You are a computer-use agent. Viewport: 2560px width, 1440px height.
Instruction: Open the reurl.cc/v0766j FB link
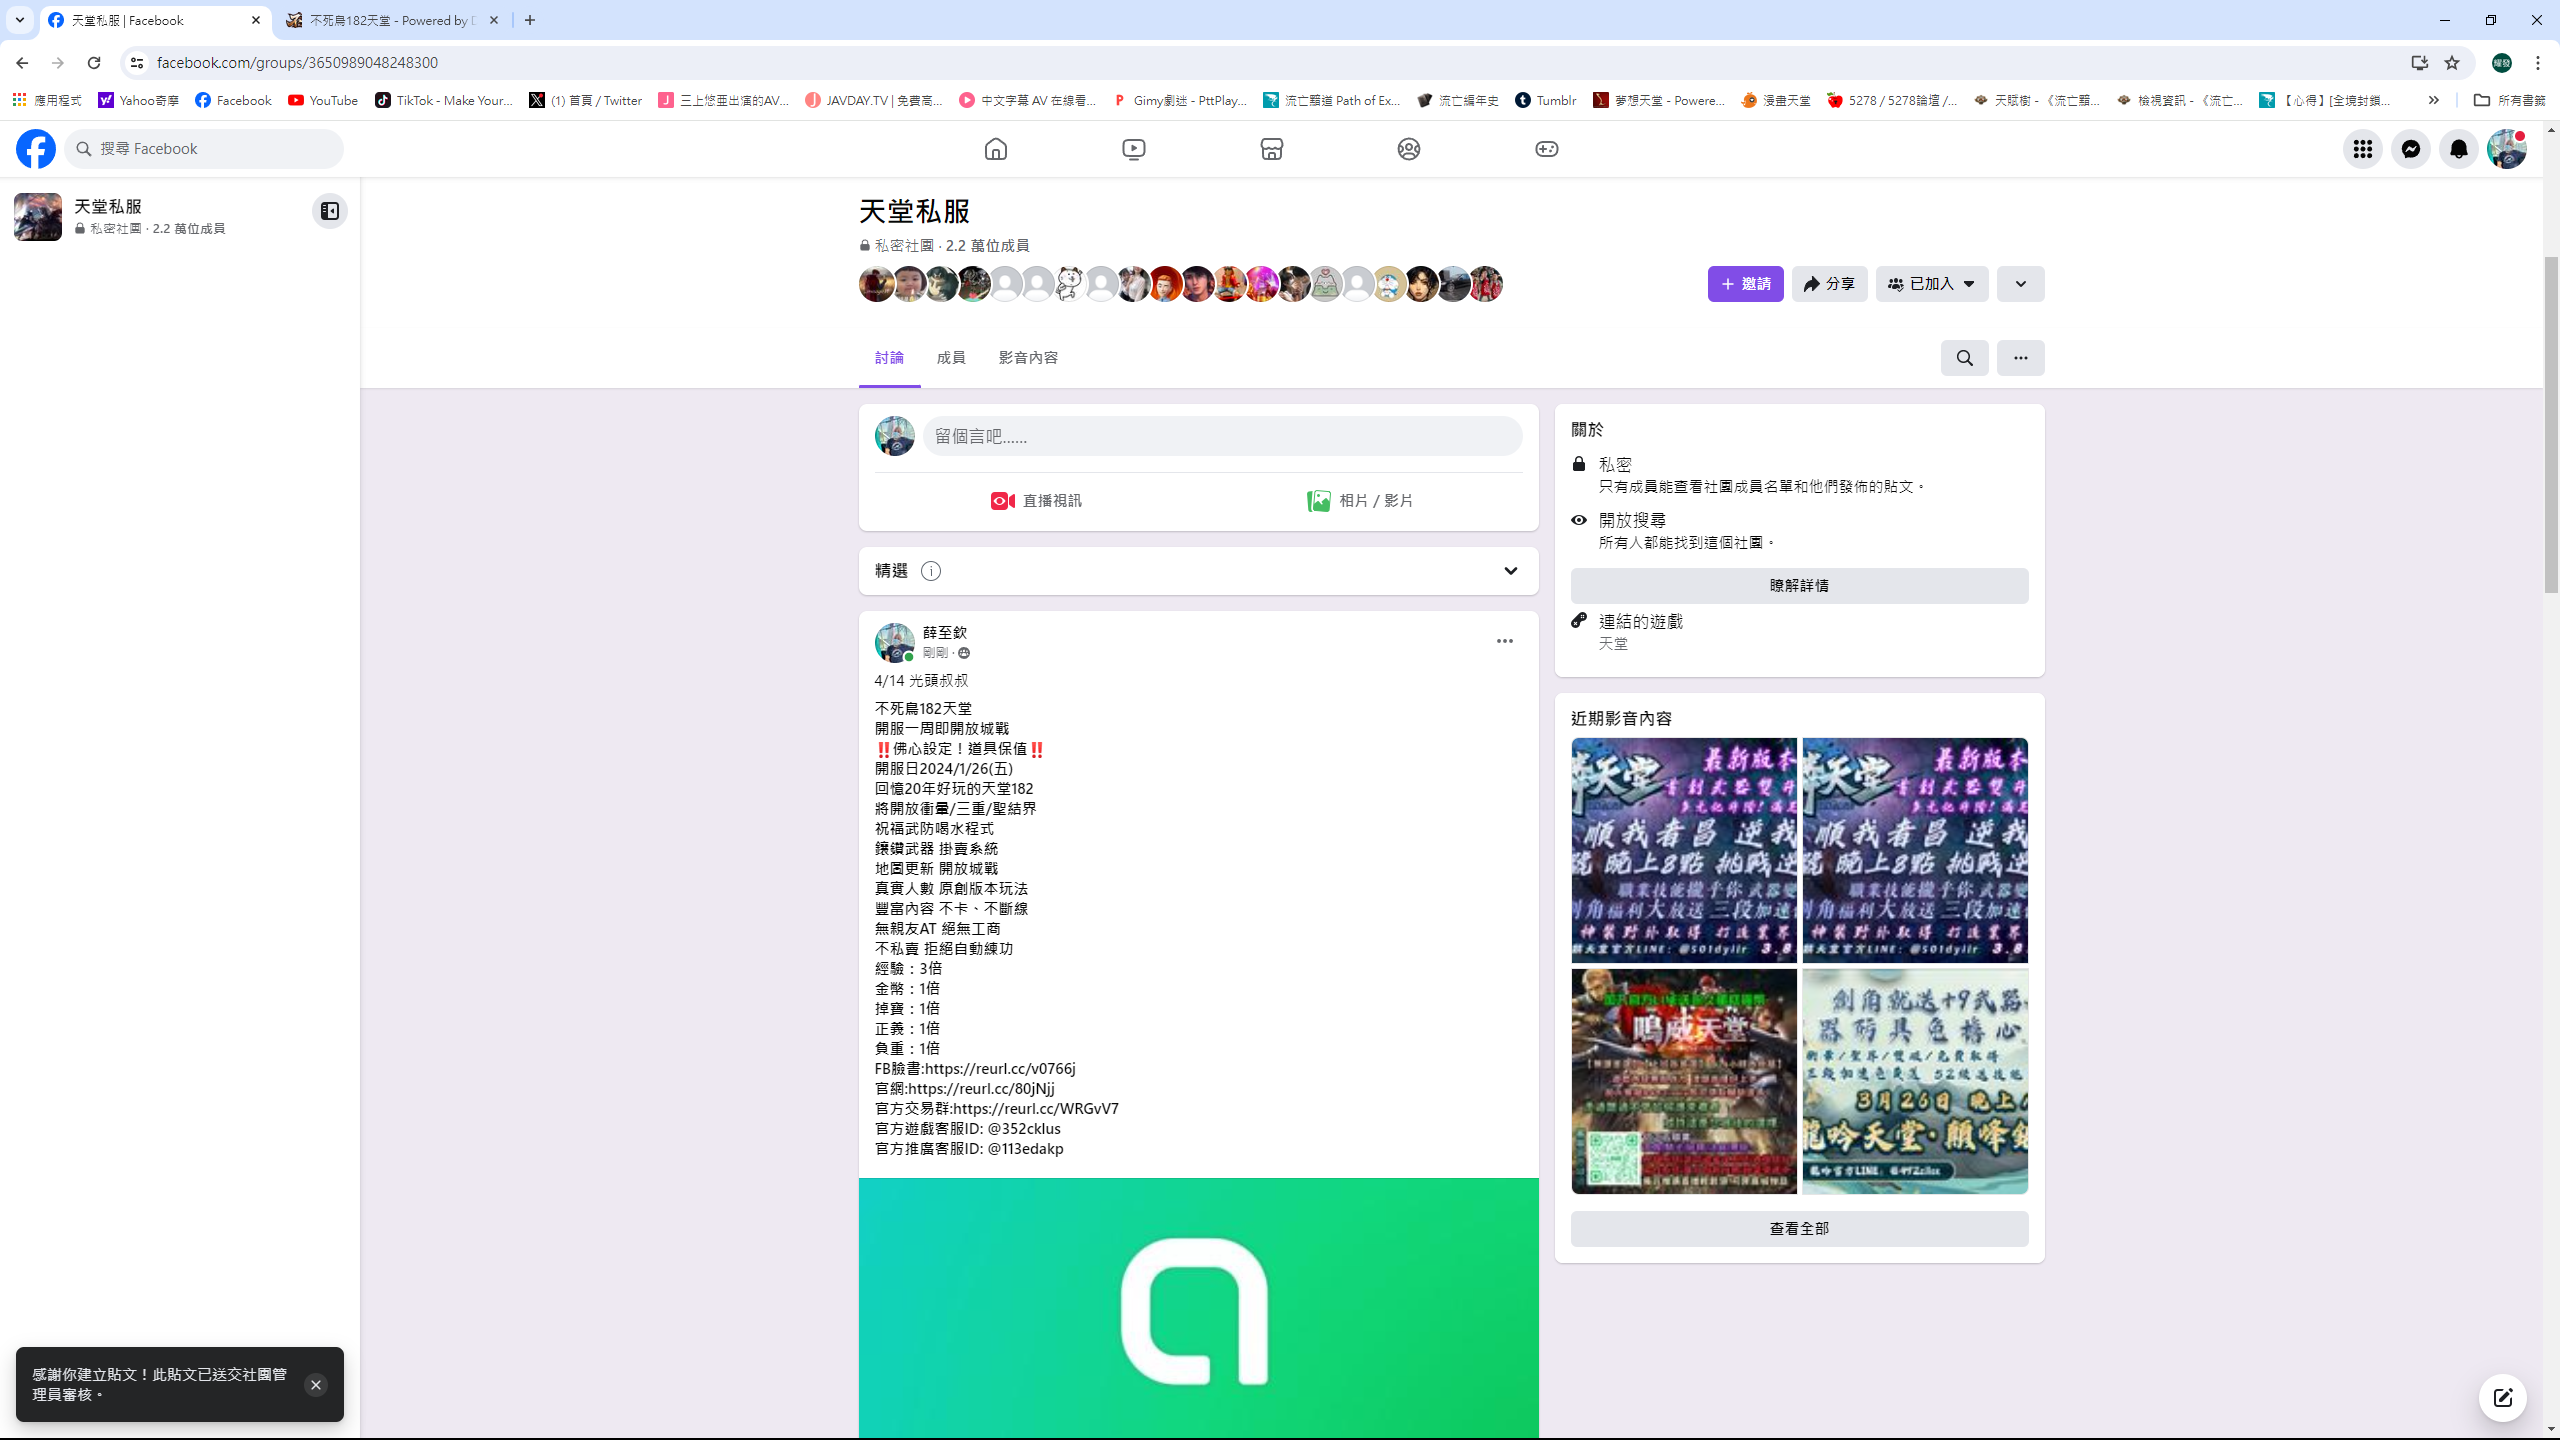pyautogui.click(x=999, y=1069)
